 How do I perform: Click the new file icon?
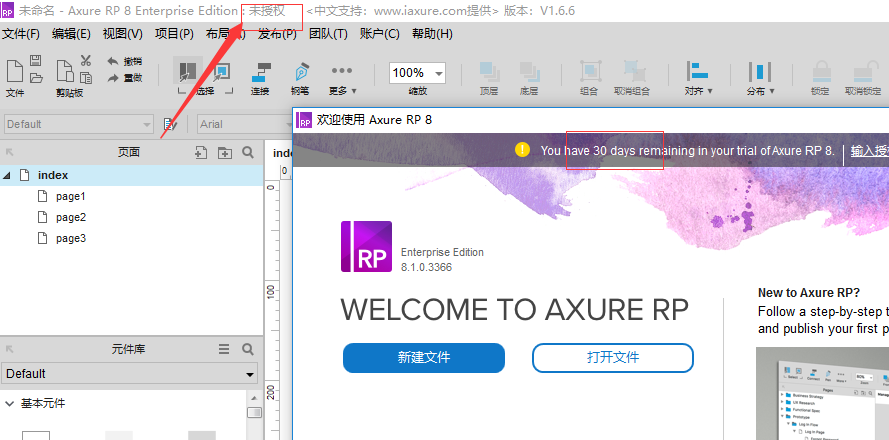tap(15, 71)
